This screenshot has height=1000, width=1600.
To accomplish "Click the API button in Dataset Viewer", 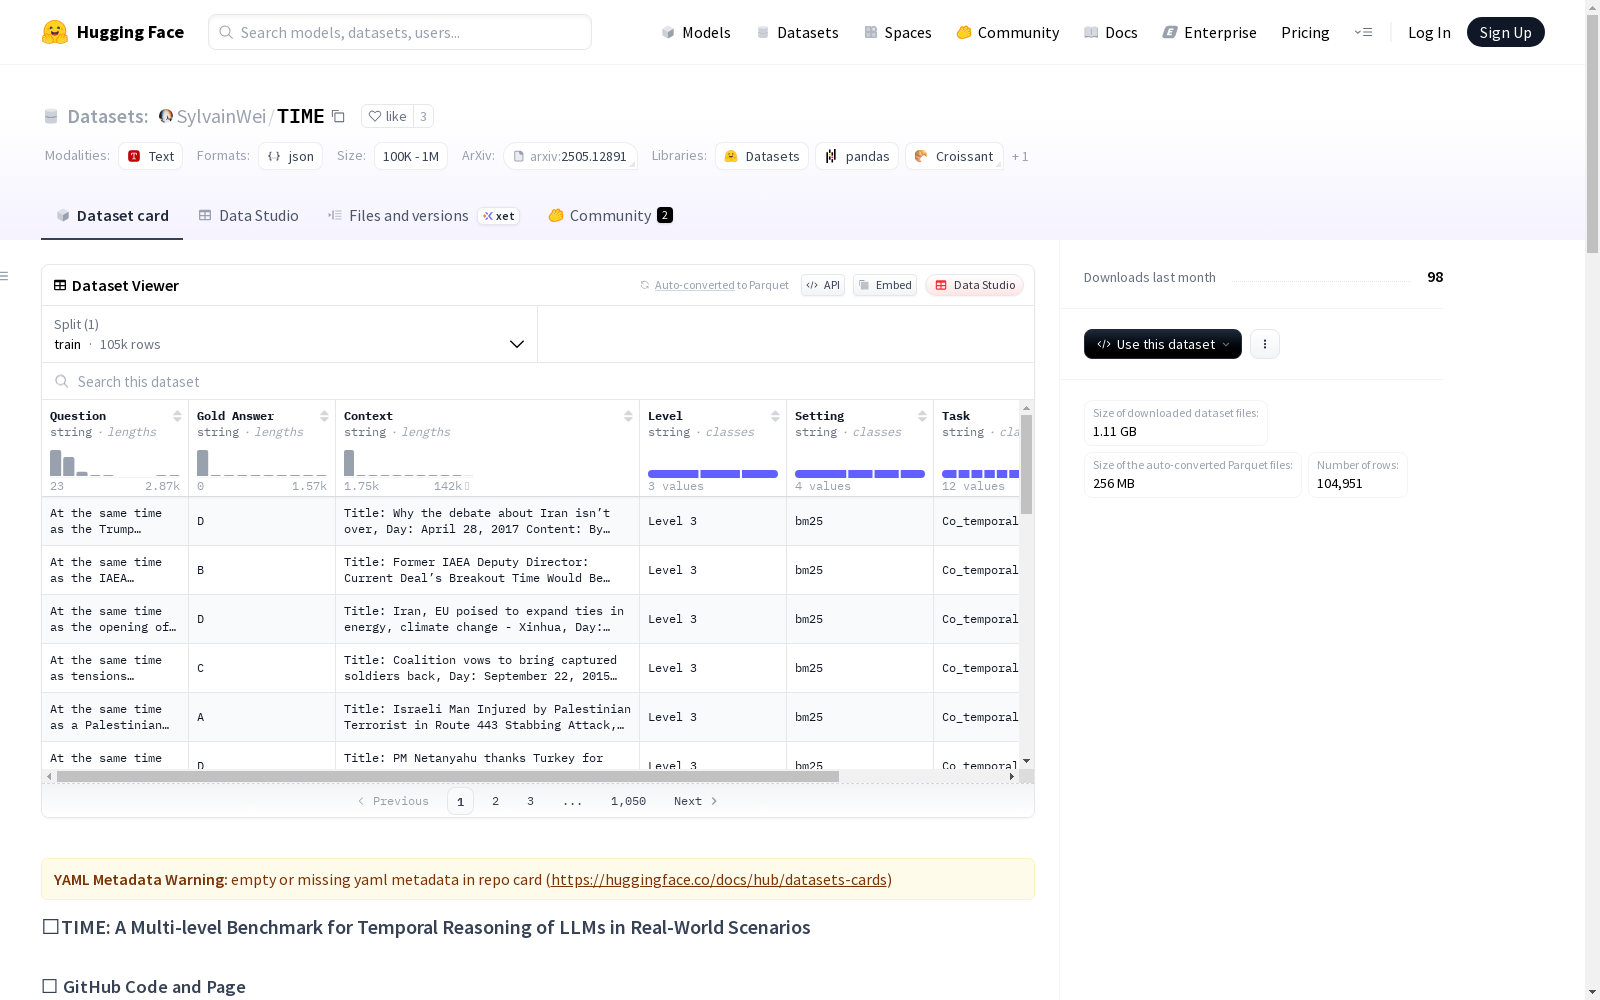I will [823, 285].
